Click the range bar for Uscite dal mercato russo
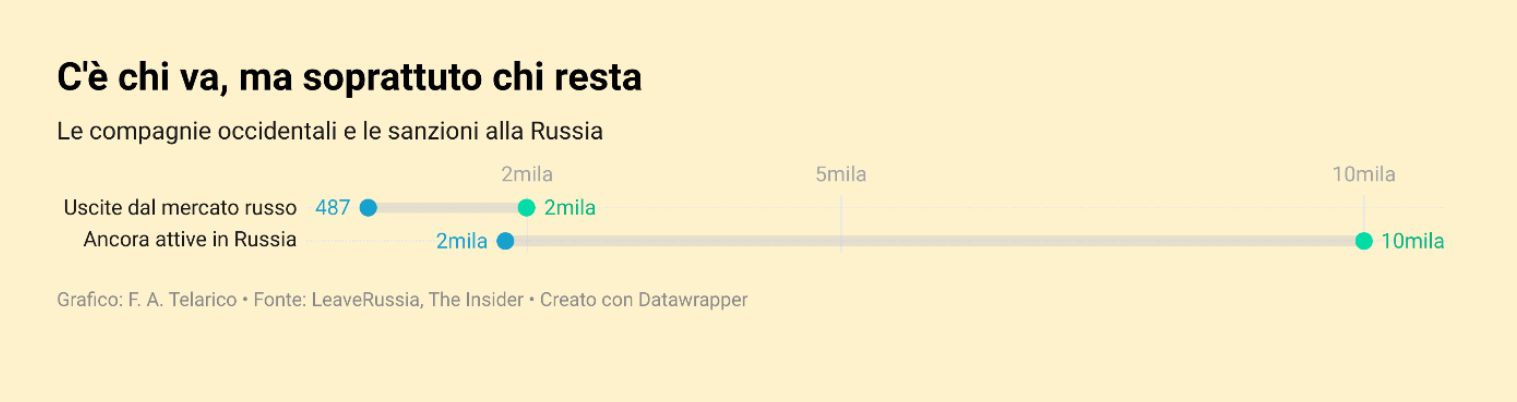1517x402 pixels. [447, 208]
